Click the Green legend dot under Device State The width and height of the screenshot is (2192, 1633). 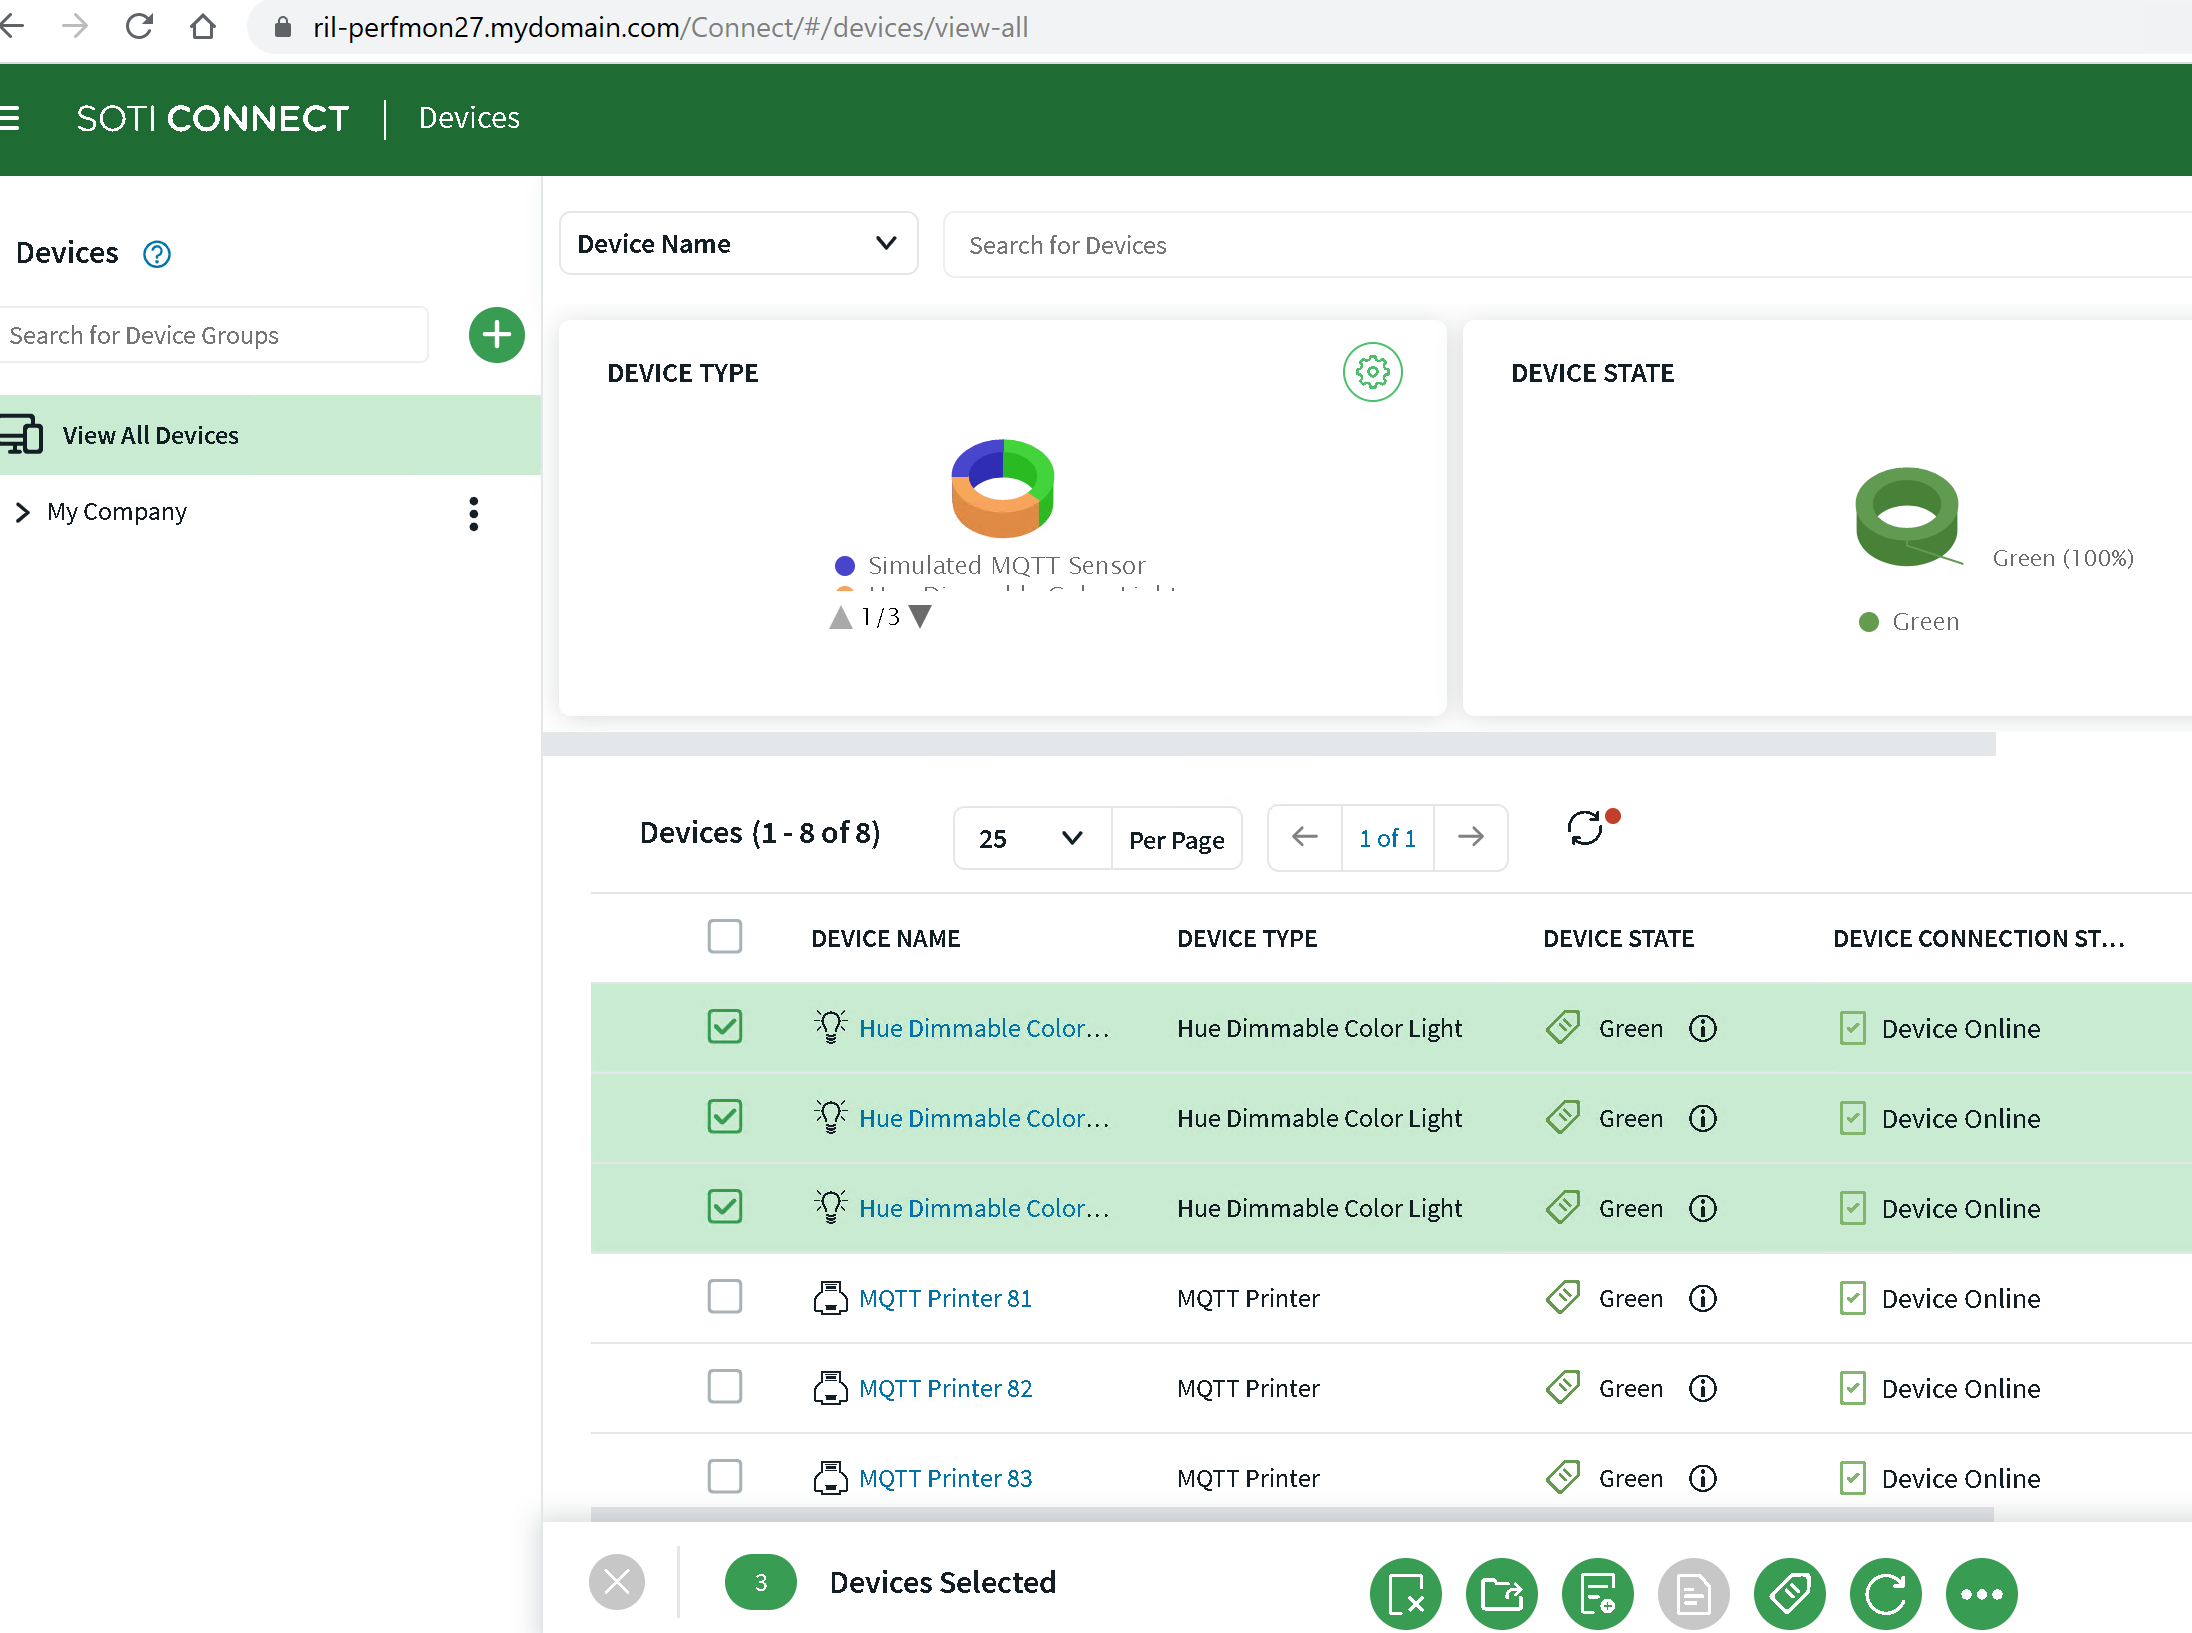(1869, 622)
